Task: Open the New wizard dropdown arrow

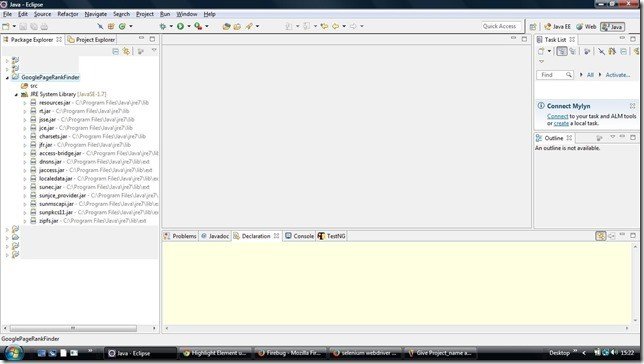Action: [x=14, y=26]
